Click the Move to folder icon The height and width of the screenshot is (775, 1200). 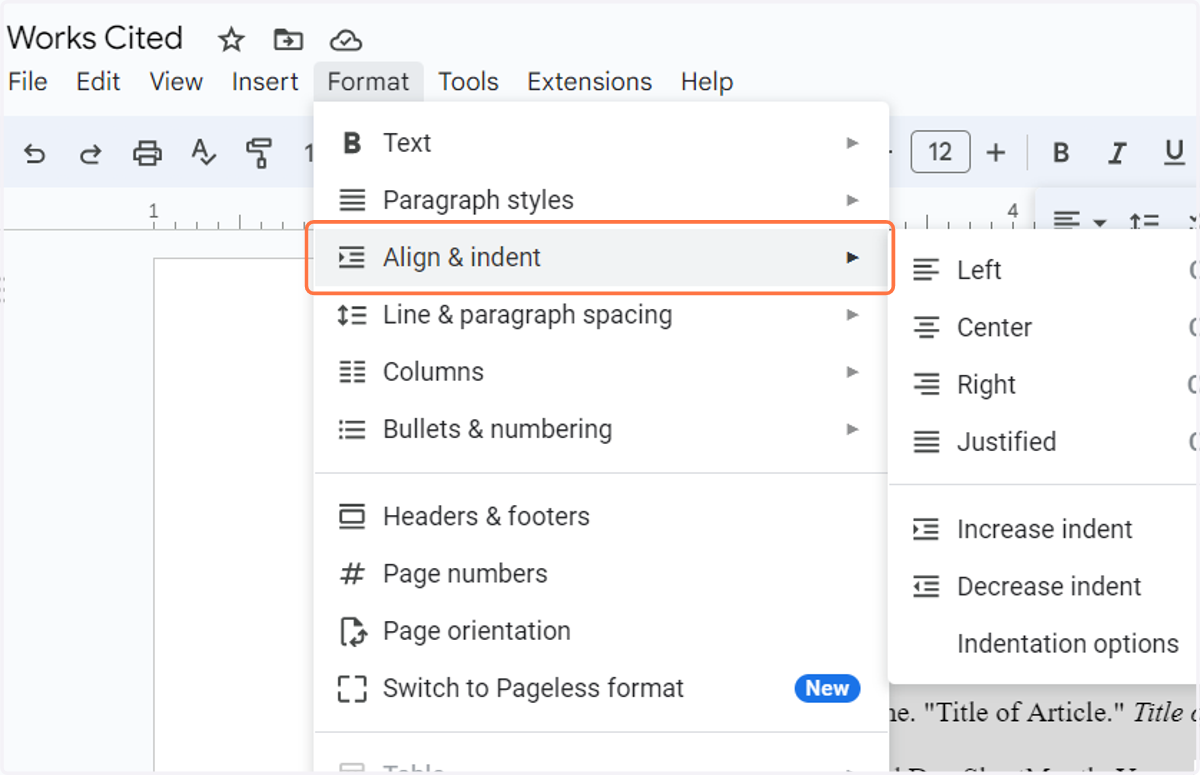pyautogui.click(x=288, y=40)
